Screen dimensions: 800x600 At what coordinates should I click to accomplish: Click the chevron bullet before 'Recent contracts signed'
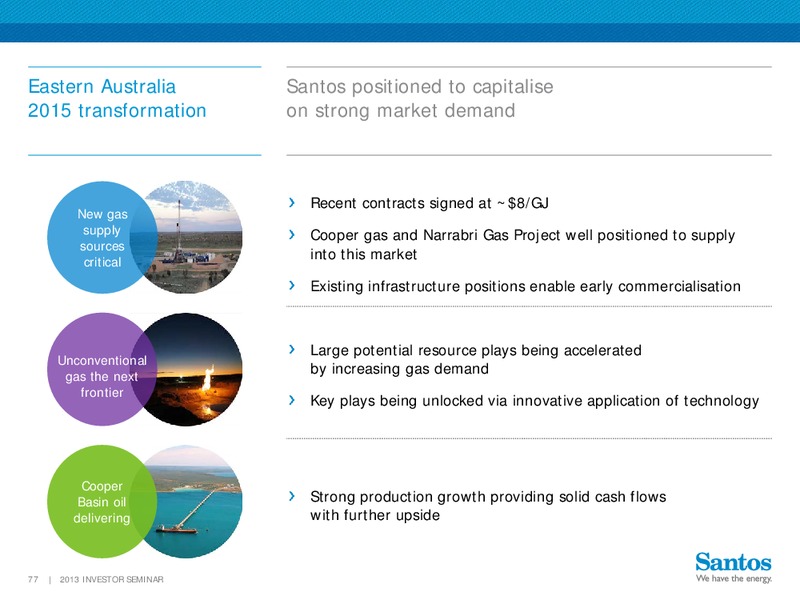(292, 203)
